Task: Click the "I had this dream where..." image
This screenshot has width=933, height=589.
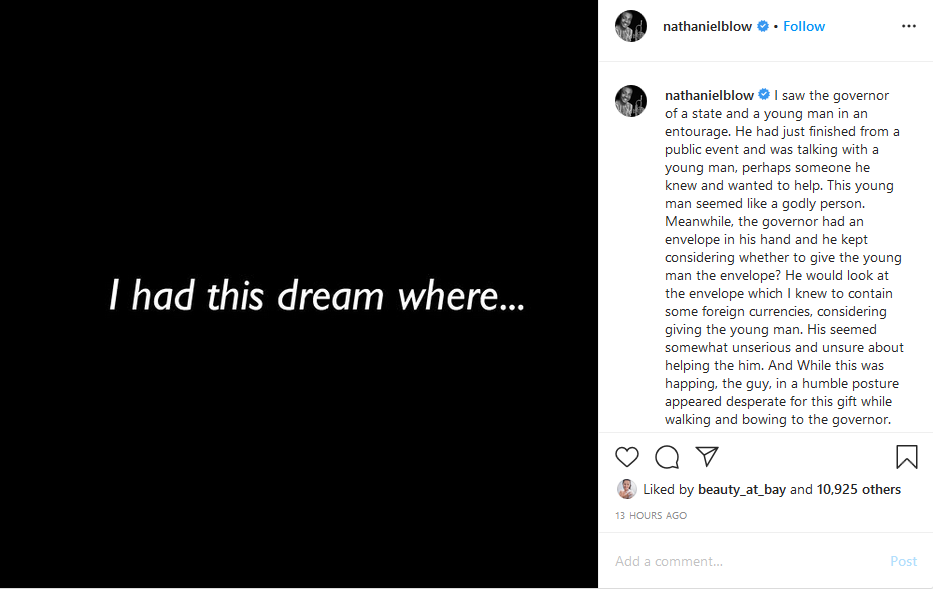Action: [x=299, y=294]
